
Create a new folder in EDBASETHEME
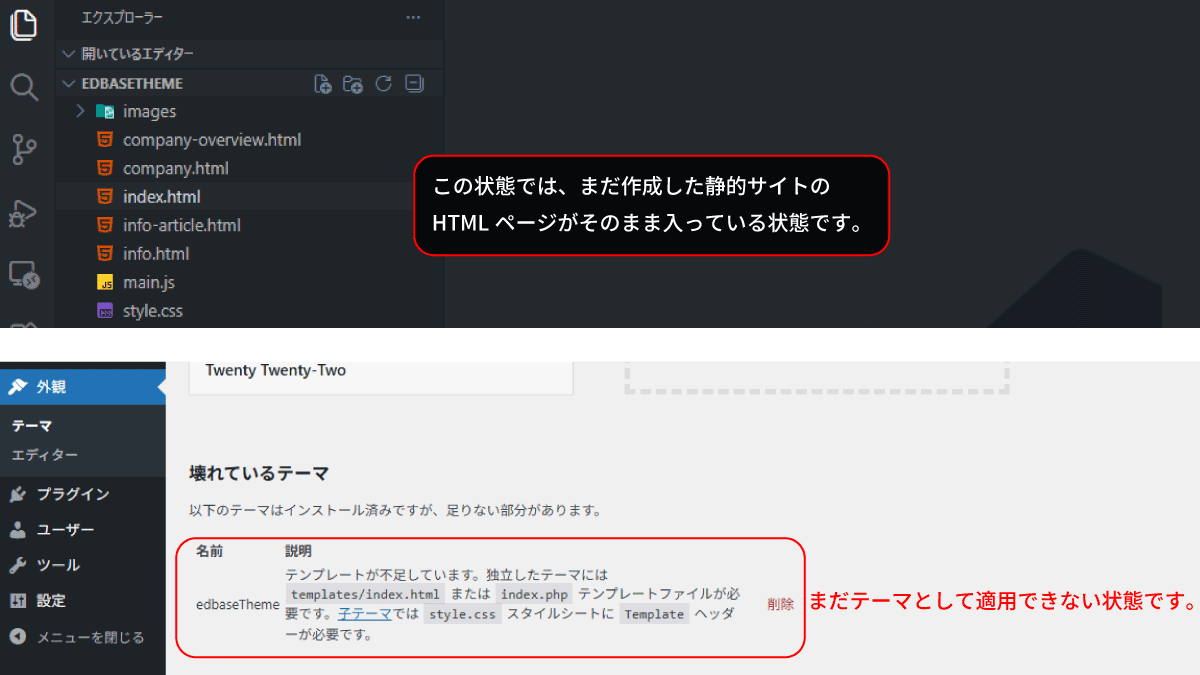click(352, 84)
